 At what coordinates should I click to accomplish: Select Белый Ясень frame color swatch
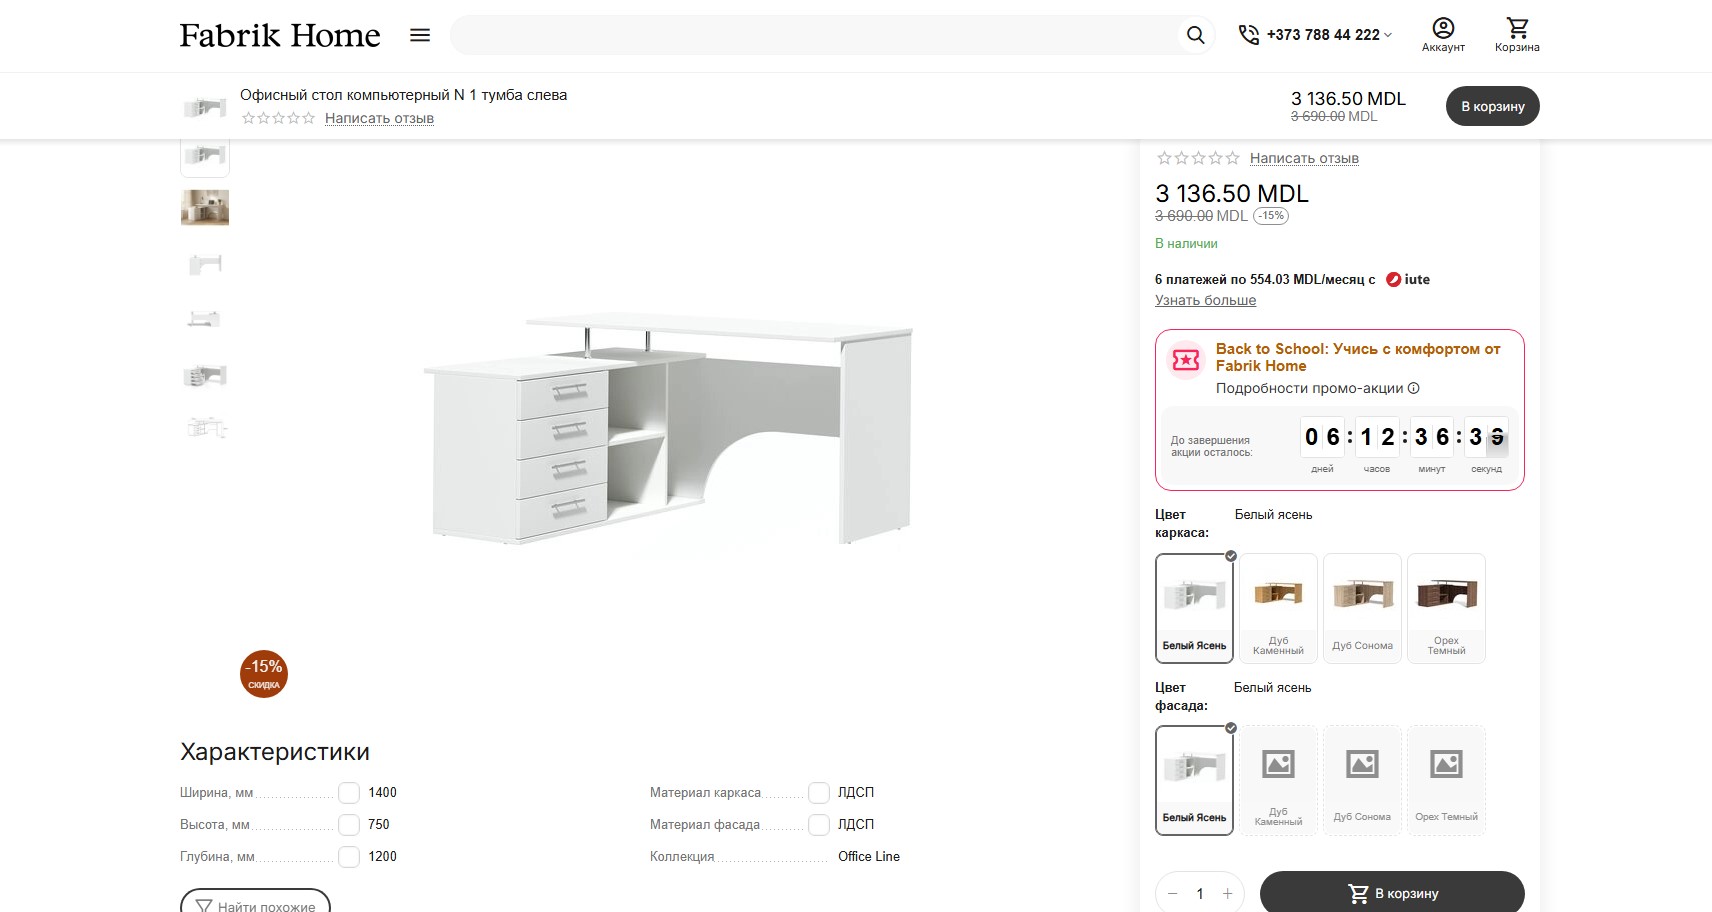[1194, 608]
